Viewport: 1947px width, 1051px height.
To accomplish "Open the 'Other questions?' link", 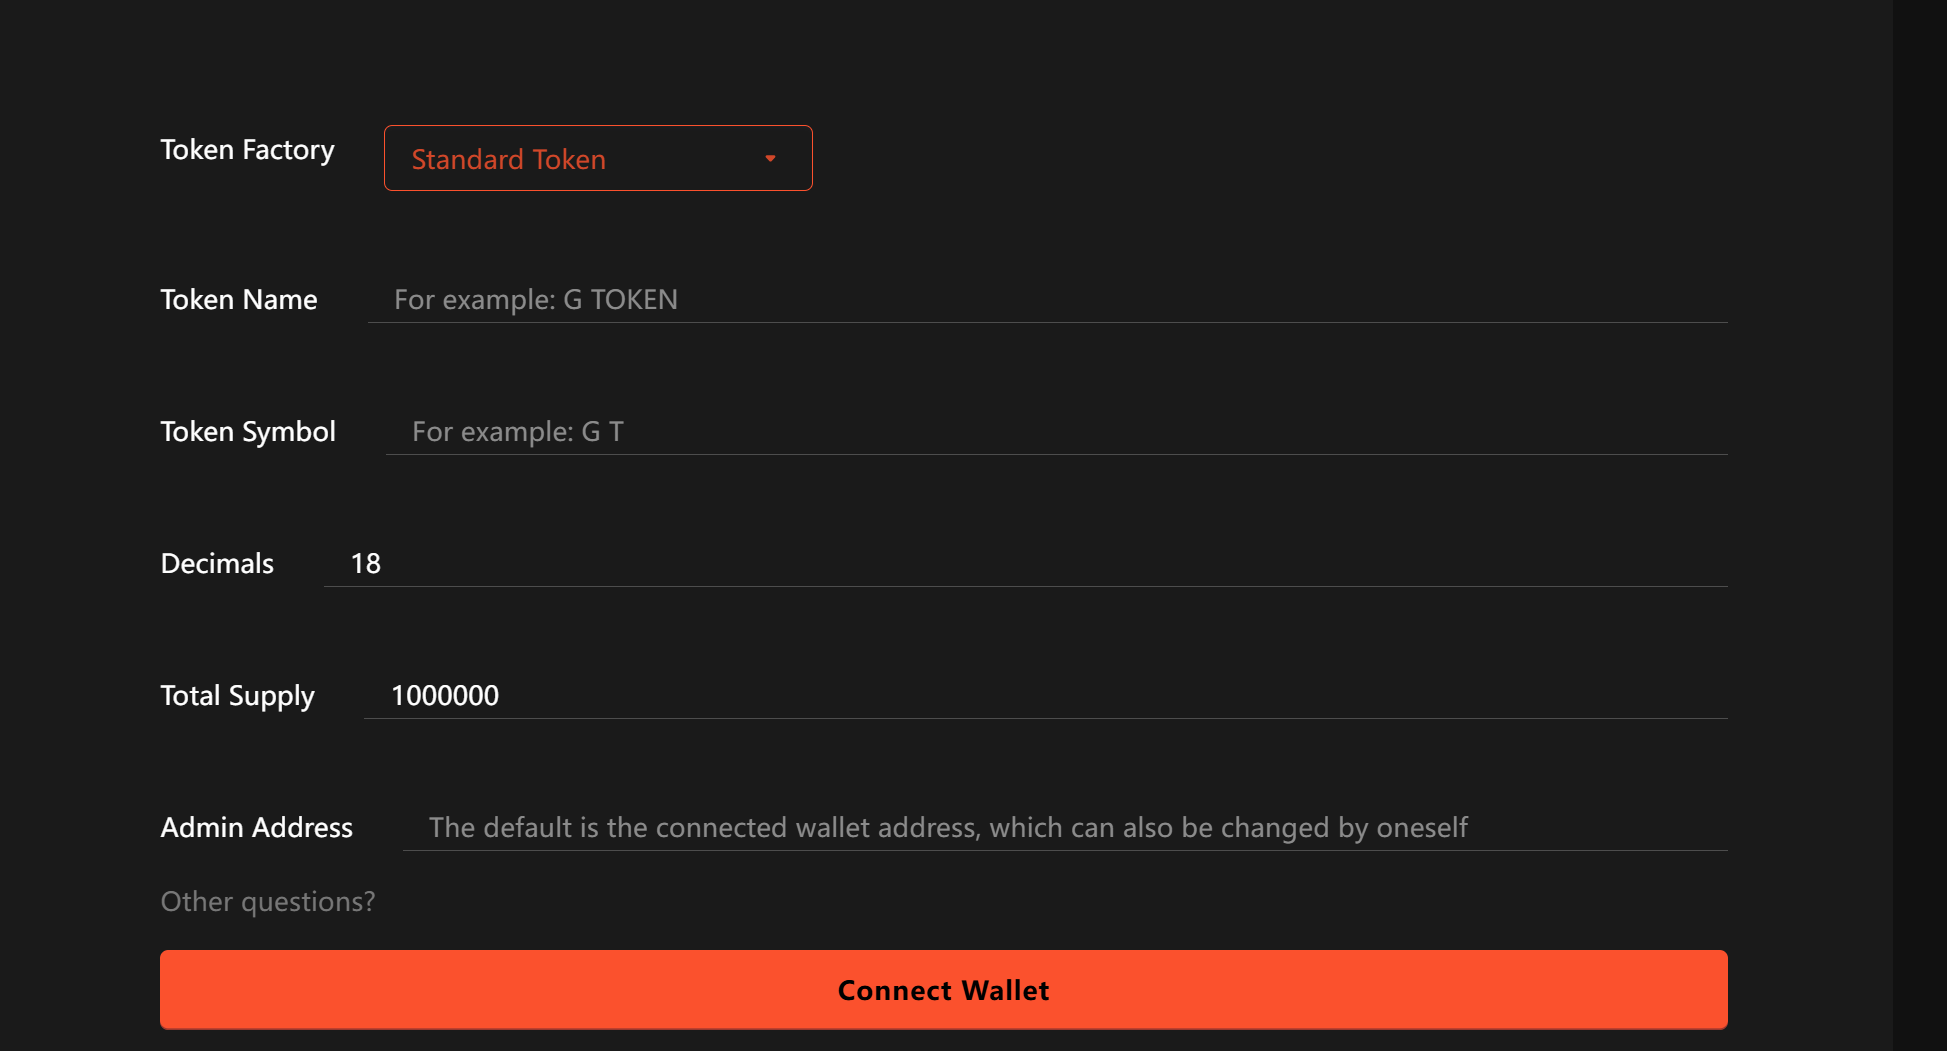I will (x=268, y=901).
